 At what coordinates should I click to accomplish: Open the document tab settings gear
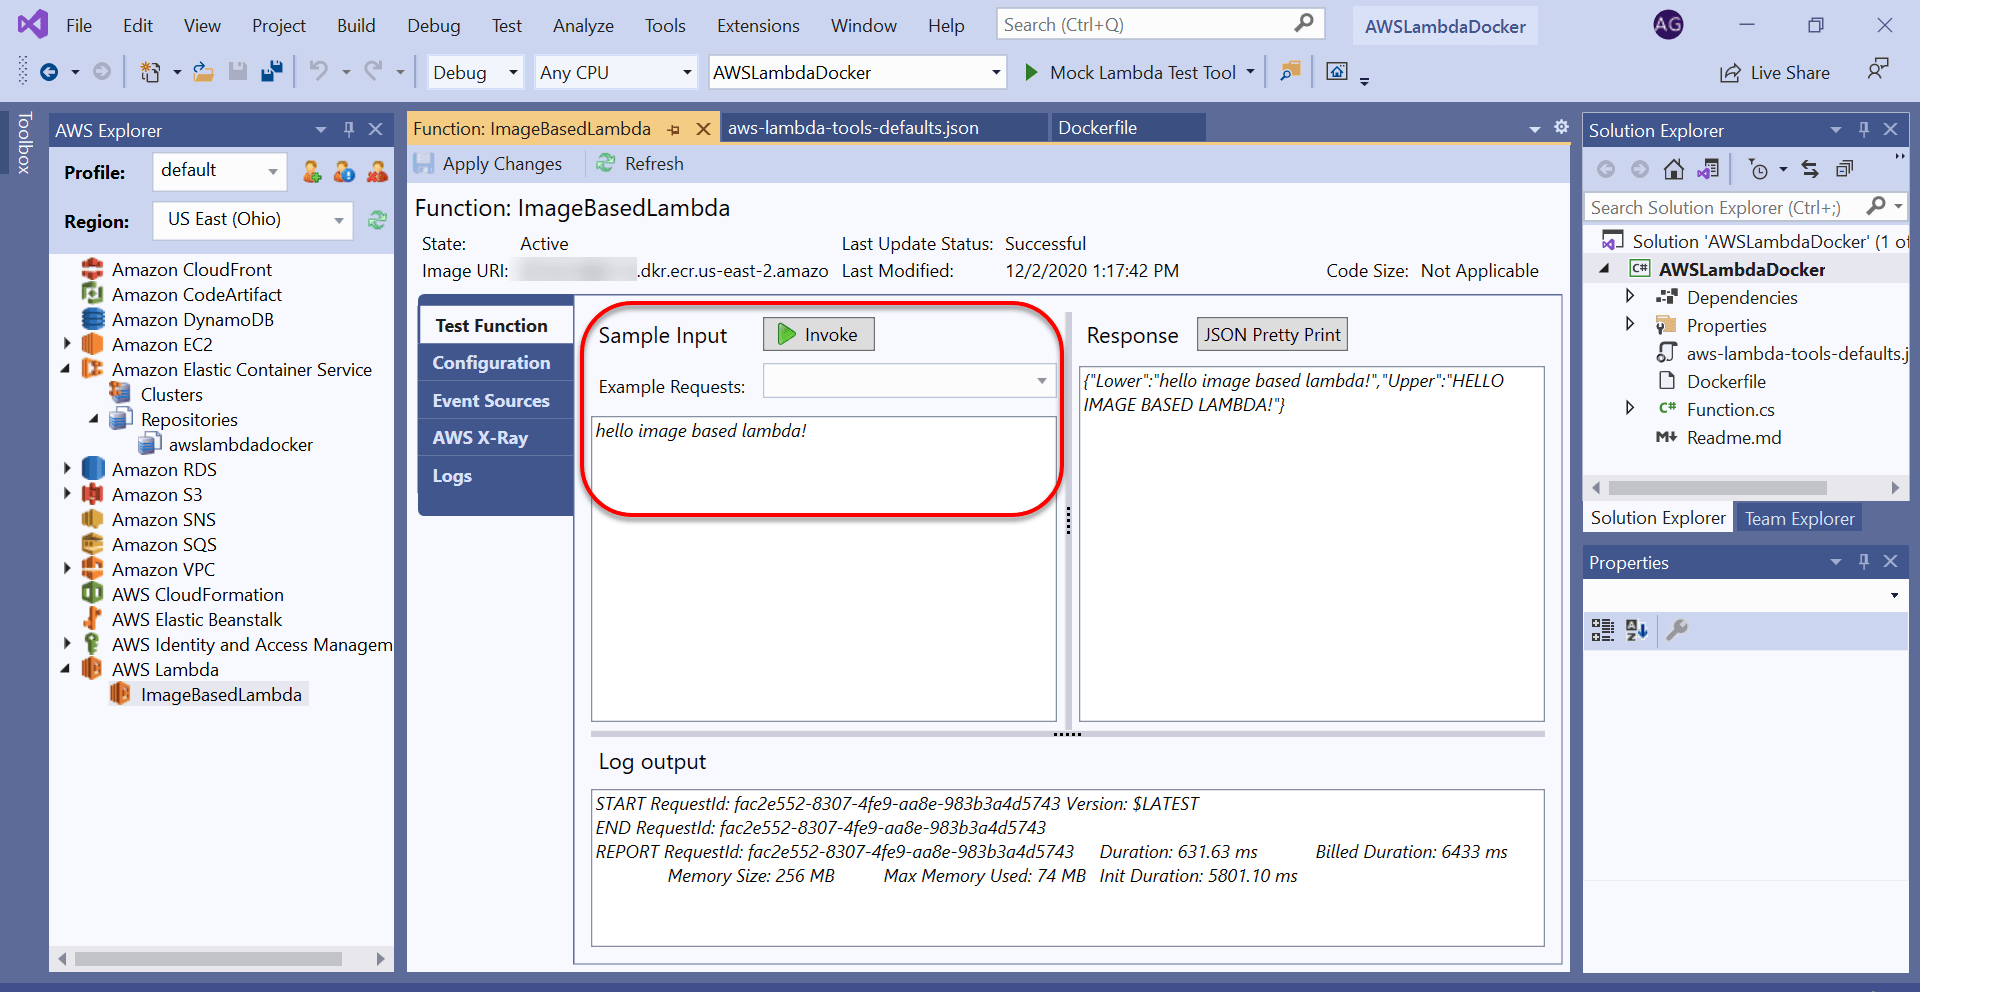coord(1561,127)
